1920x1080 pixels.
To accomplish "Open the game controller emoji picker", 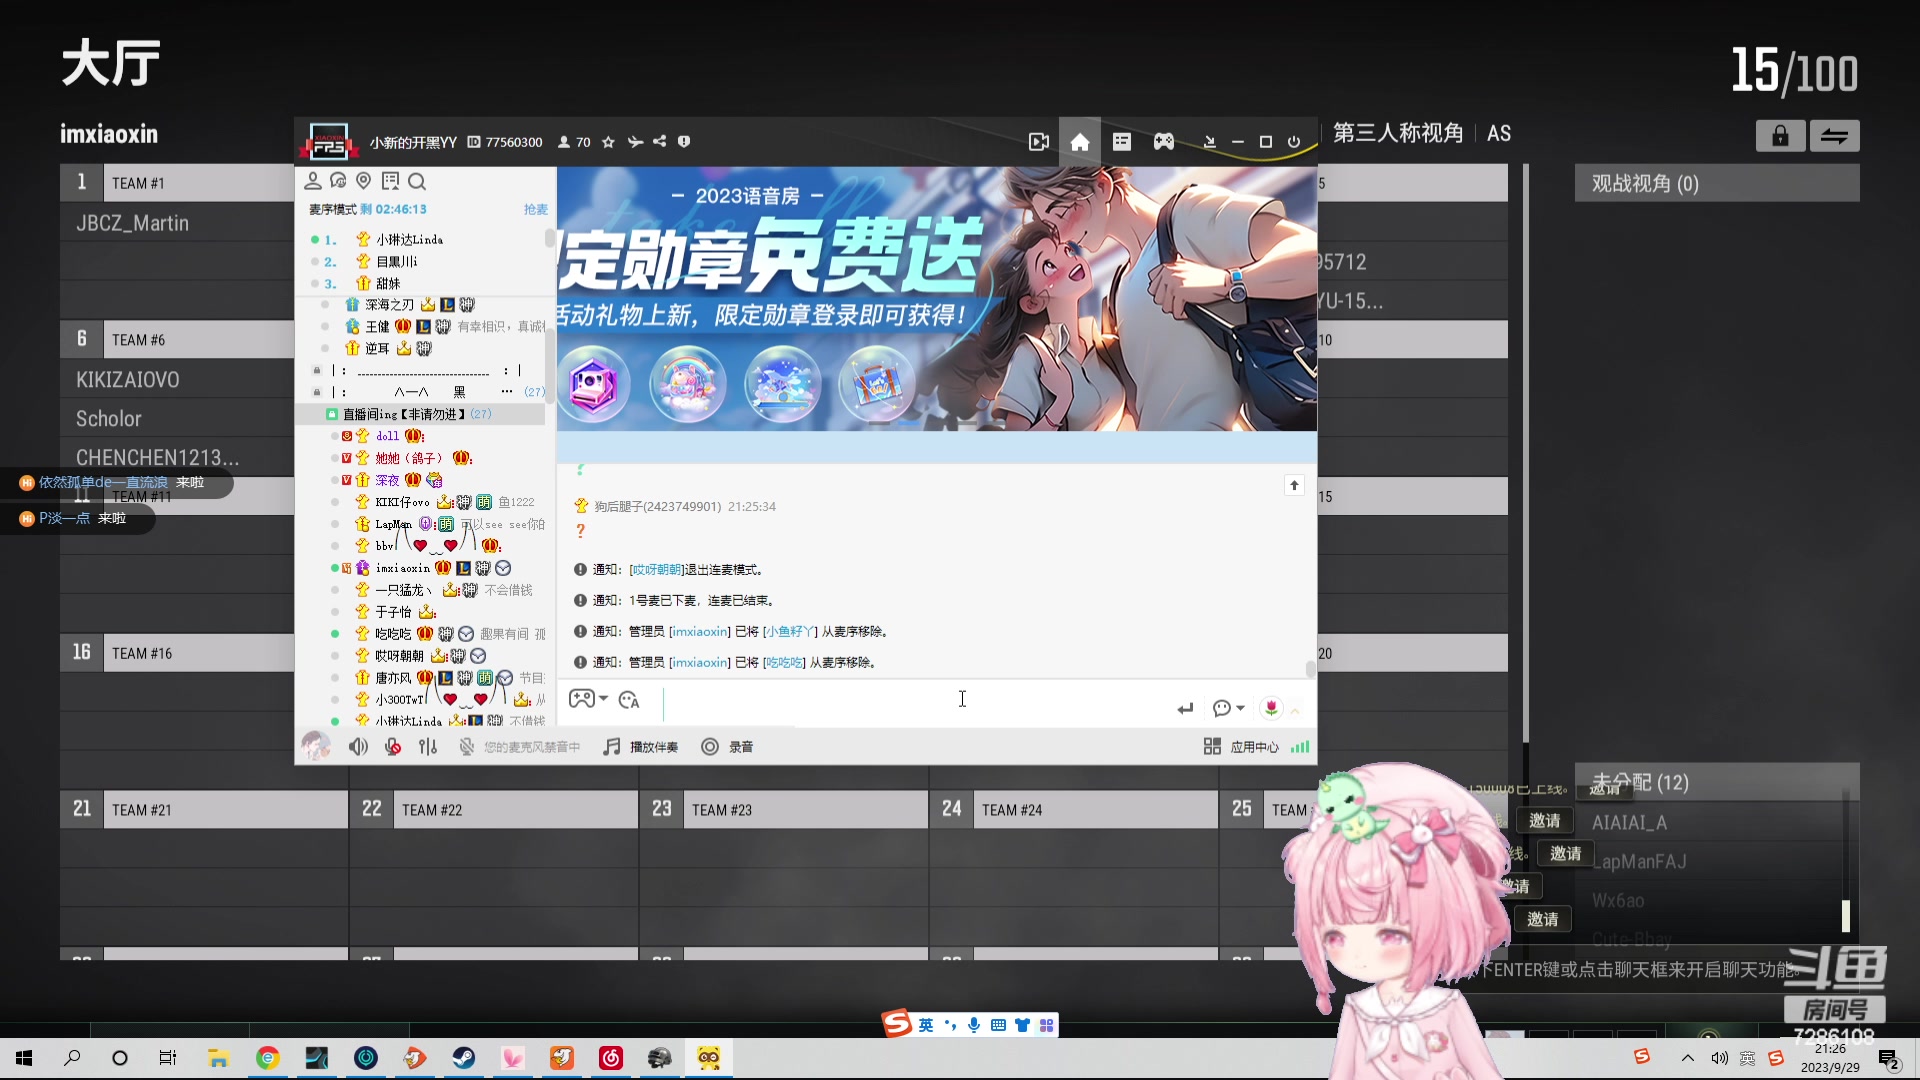I will click(581, 698).
